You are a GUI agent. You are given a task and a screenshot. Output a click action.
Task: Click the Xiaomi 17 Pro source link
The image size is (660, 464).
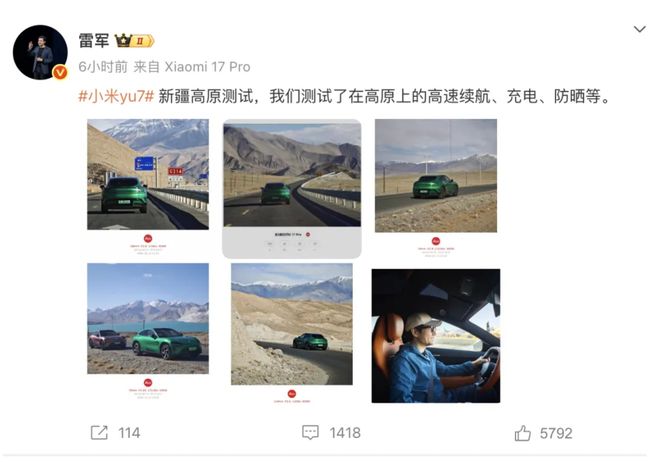pyautogui.click(x=207, y=67)
